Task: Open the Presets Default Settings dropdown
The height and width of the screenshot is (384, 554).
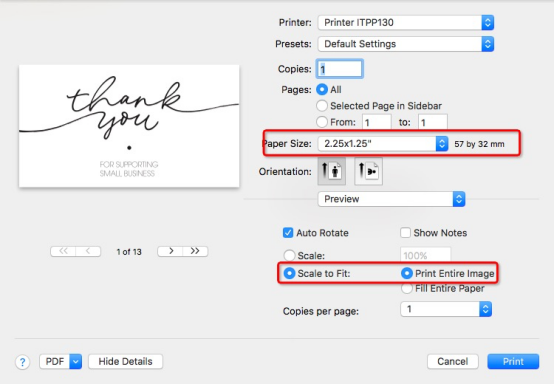Action: [406, 44]
